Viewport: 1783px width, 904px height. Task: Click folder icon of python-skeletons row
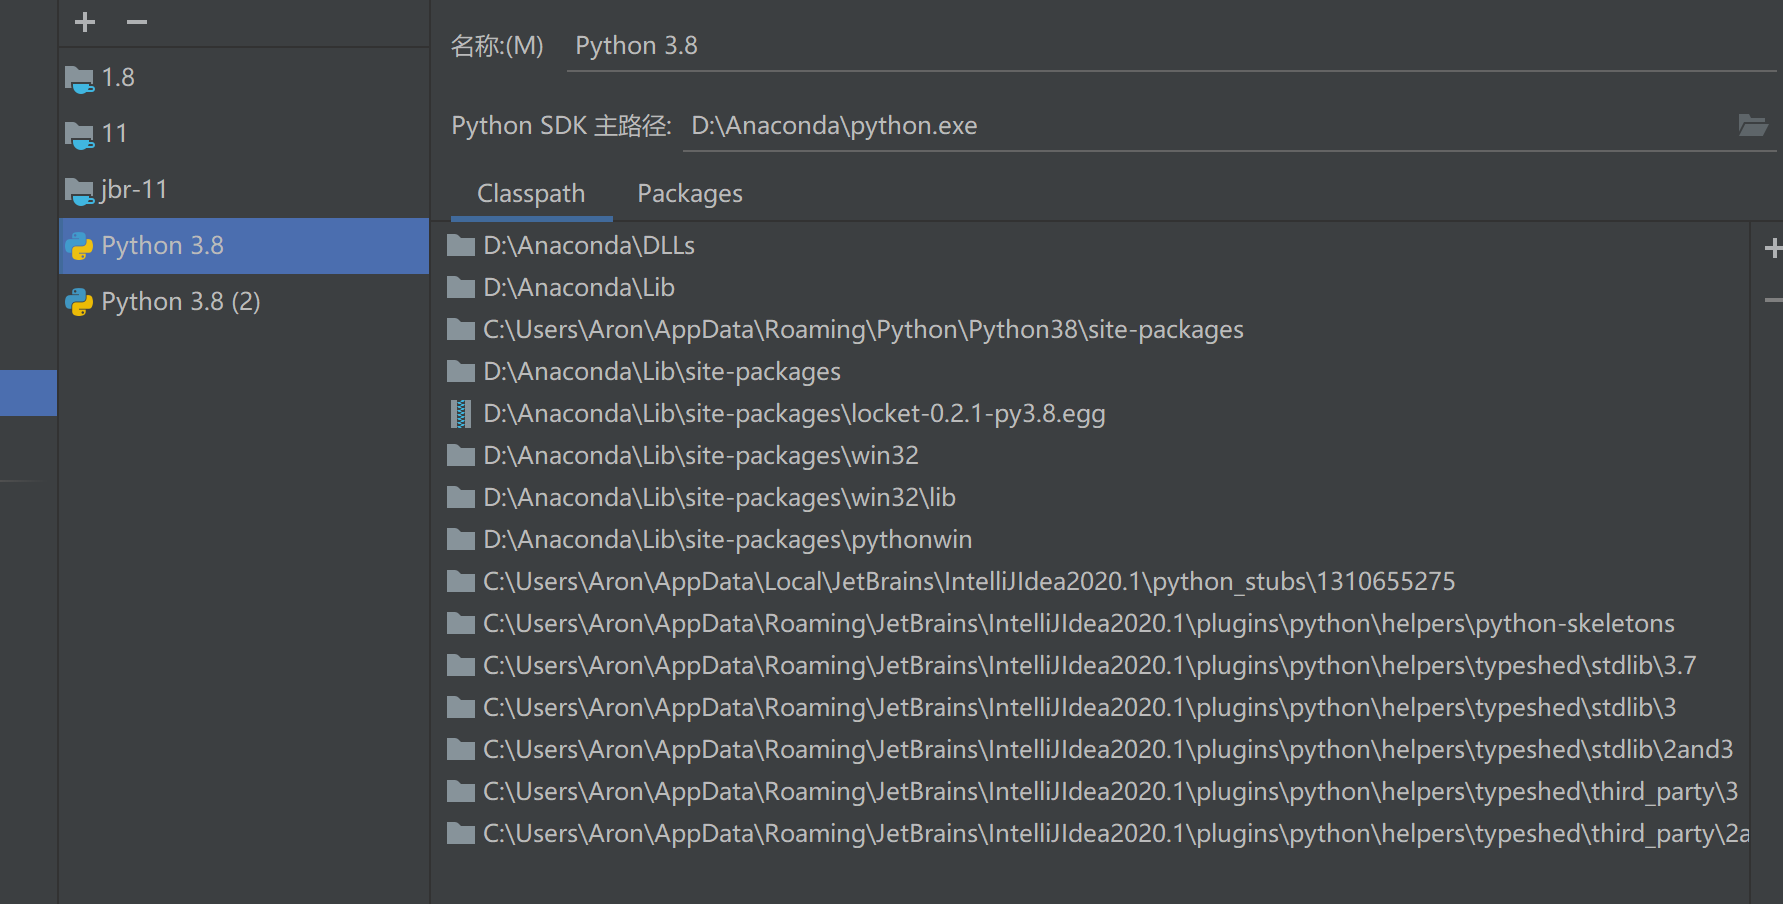461,624
